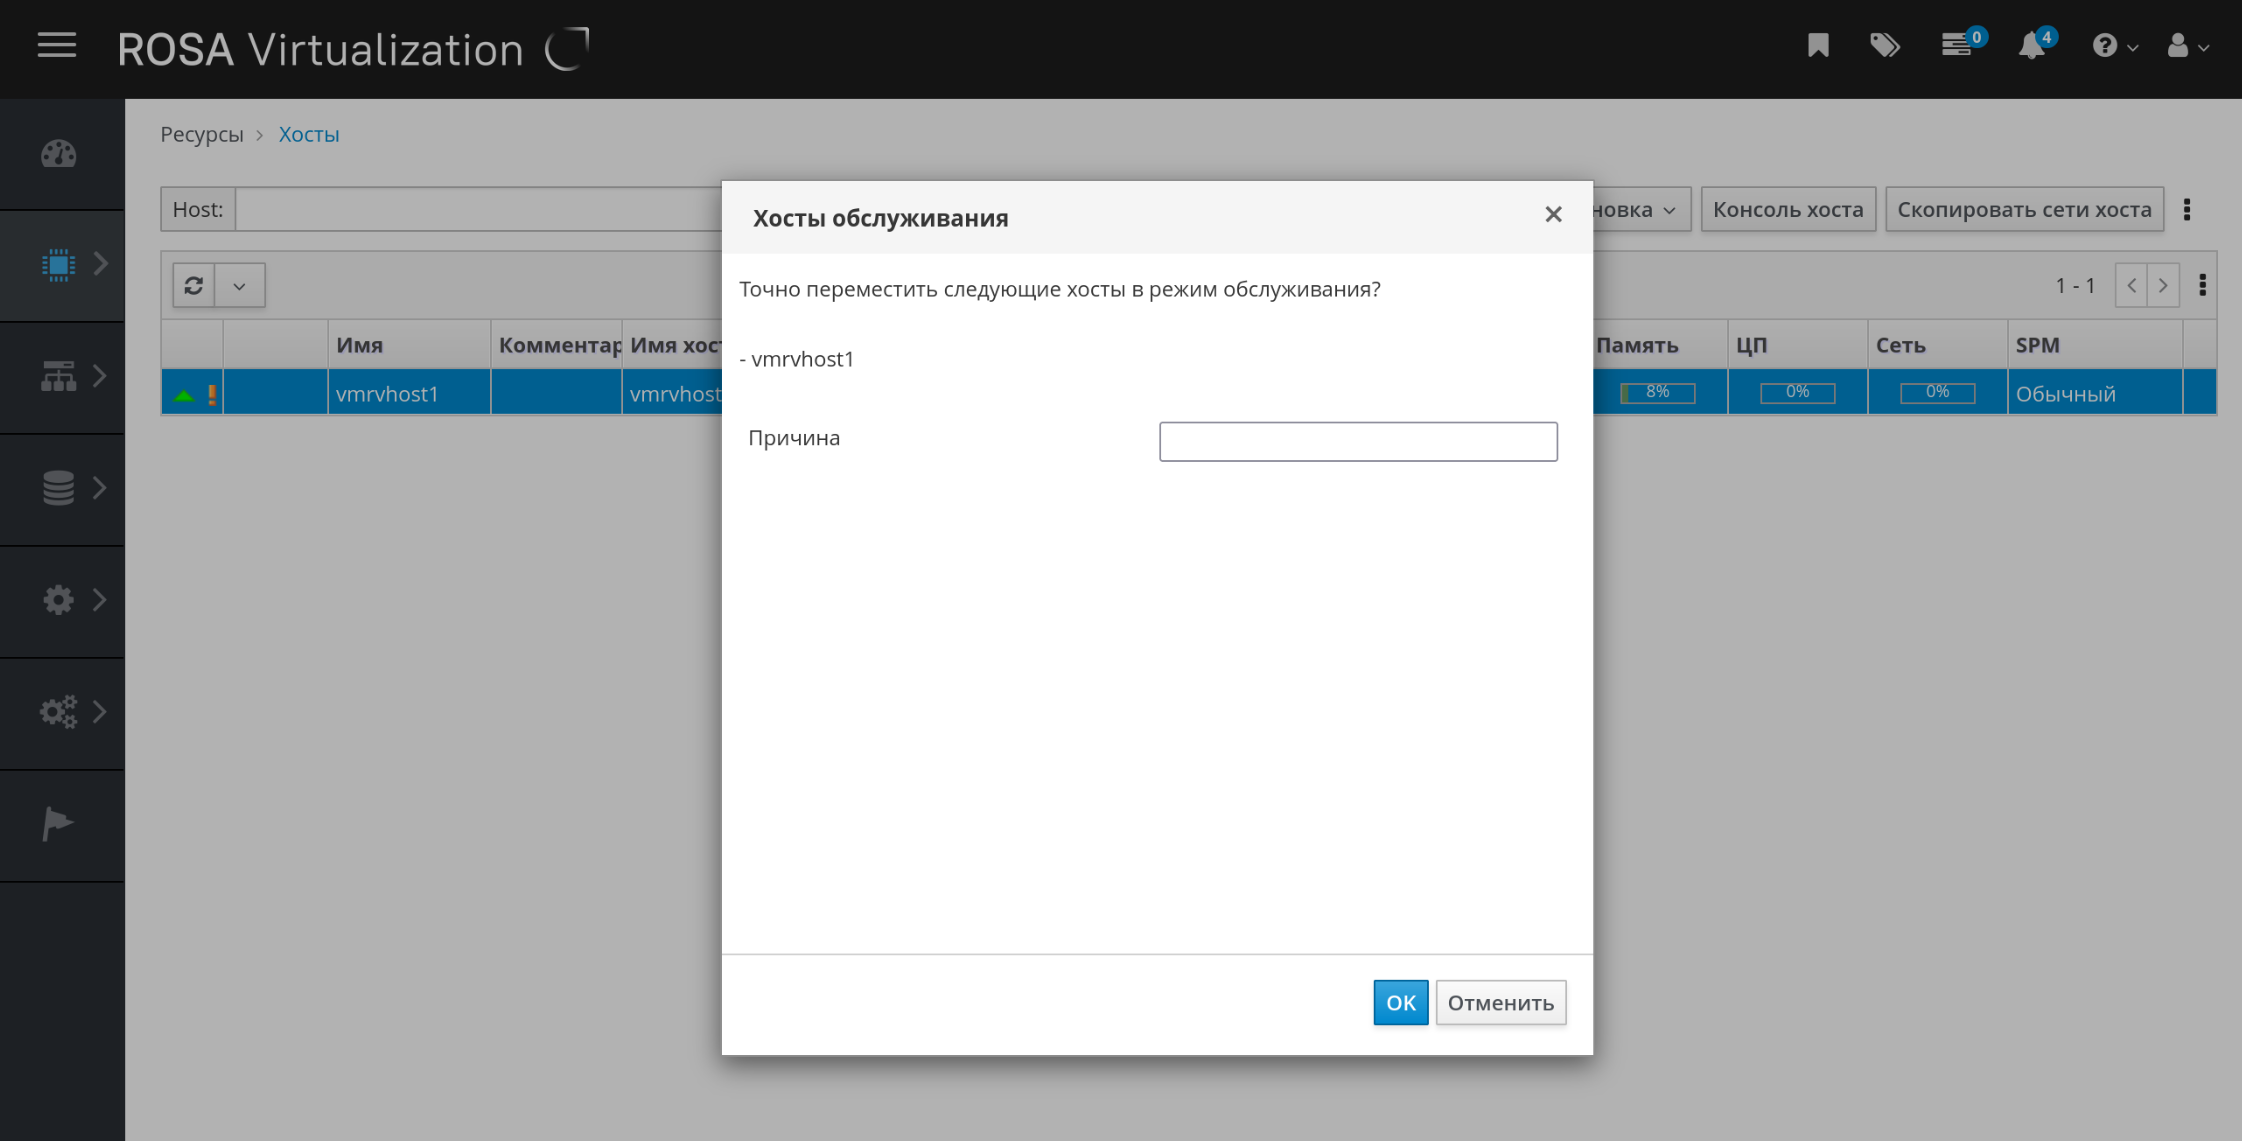Open the events flag sidebar icon

[x=57, y=824]
